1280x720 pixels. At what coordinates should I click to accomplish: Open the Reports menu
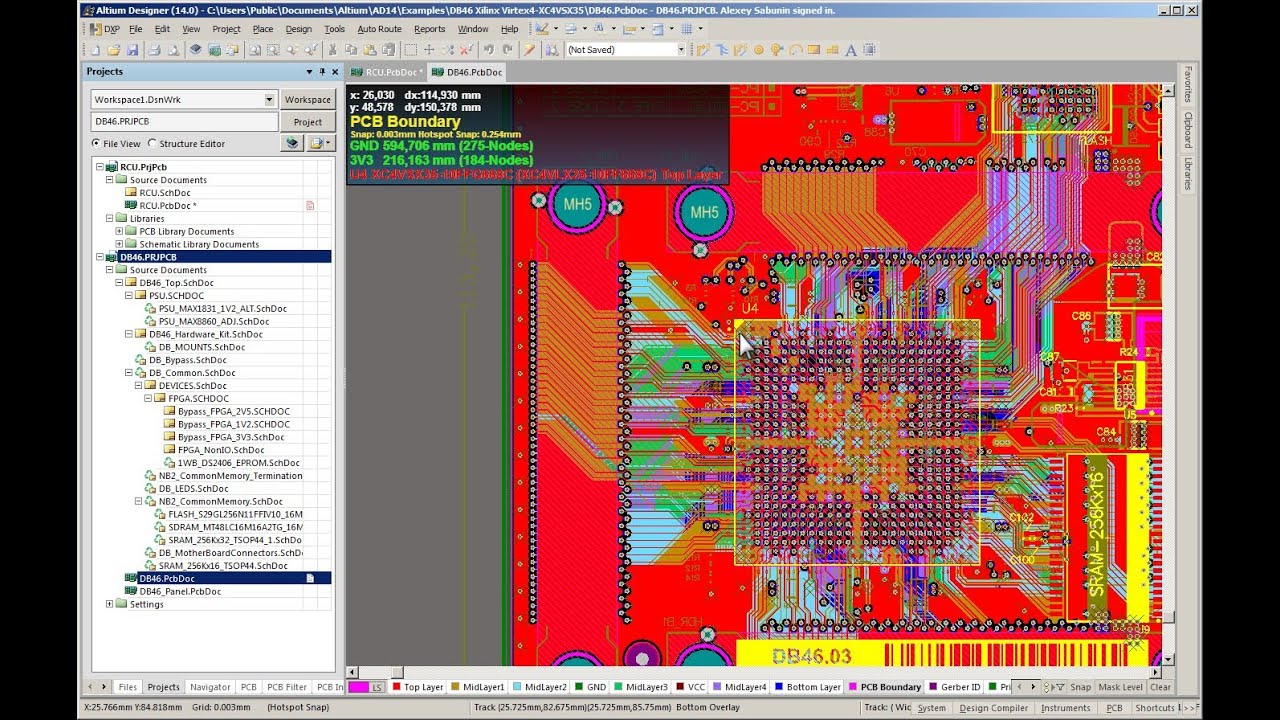click(430, 29)
